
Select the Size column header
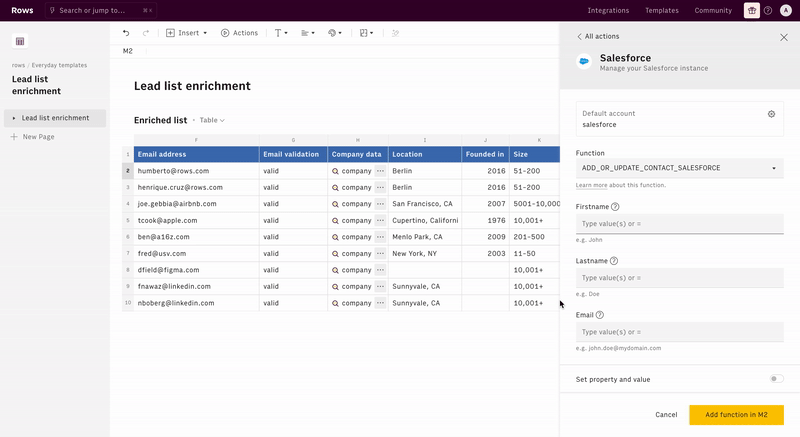click(x=535, y=154)
